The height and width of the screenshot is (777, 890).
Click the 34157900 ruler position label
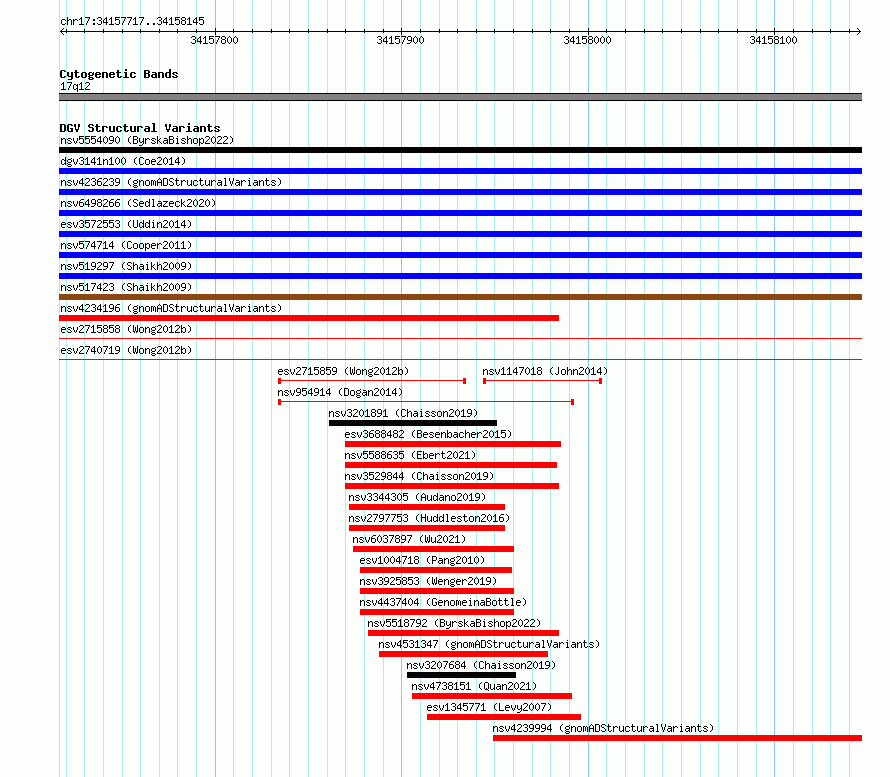(400, 40)
